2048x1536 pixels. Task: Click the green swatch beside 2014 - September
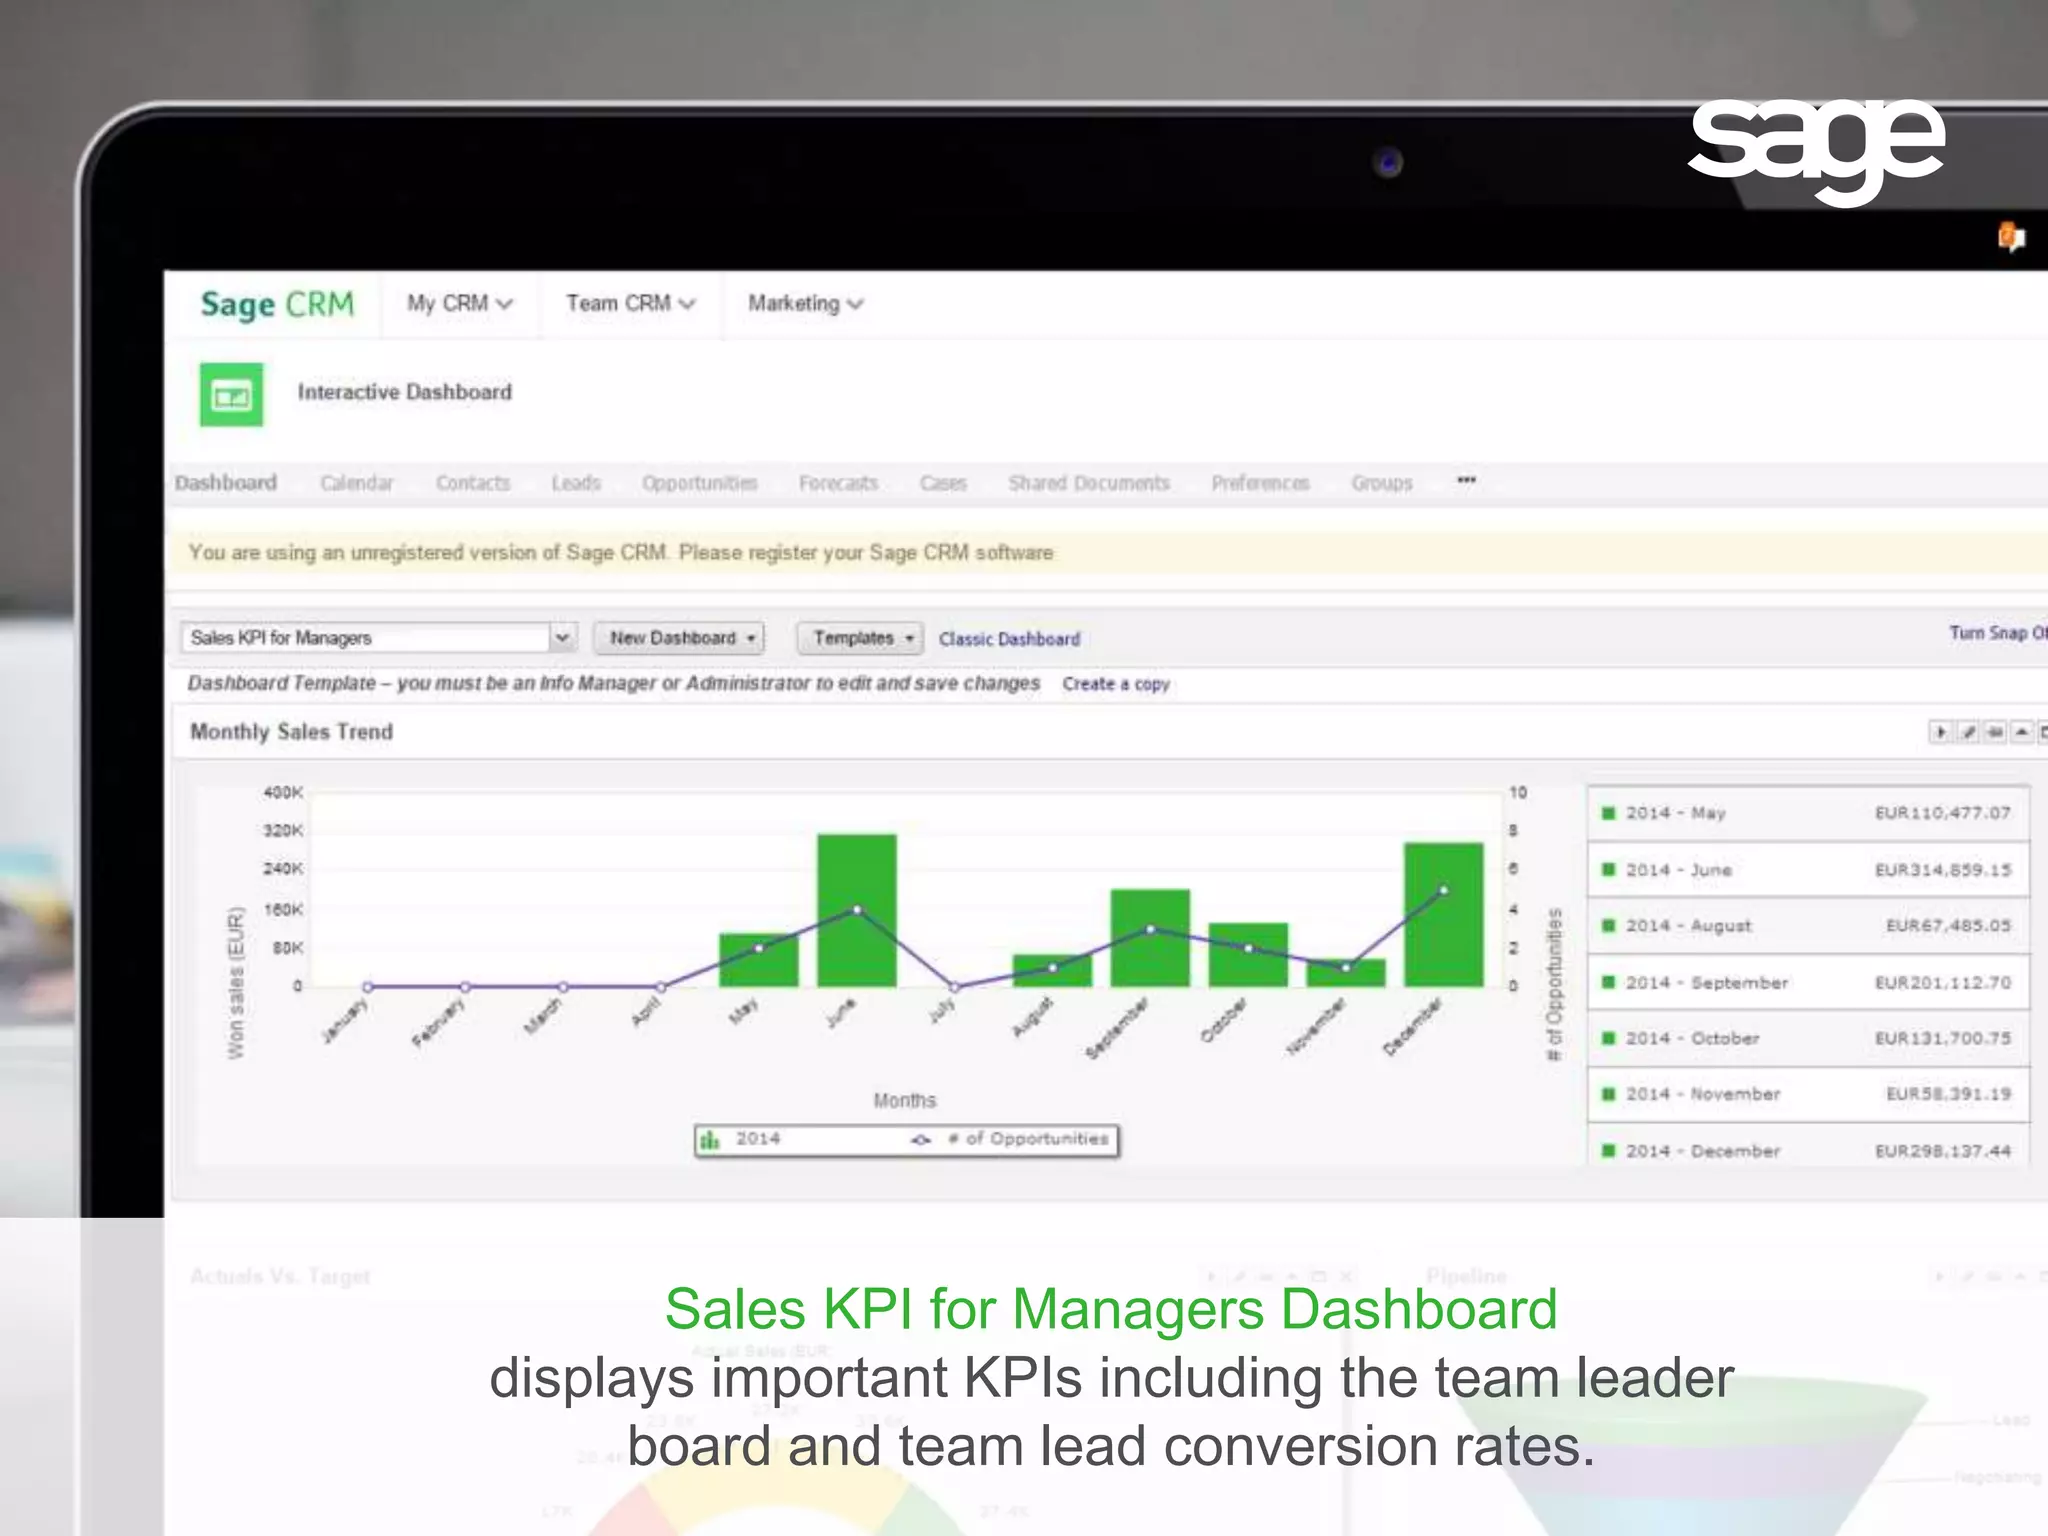(1608, 982)
